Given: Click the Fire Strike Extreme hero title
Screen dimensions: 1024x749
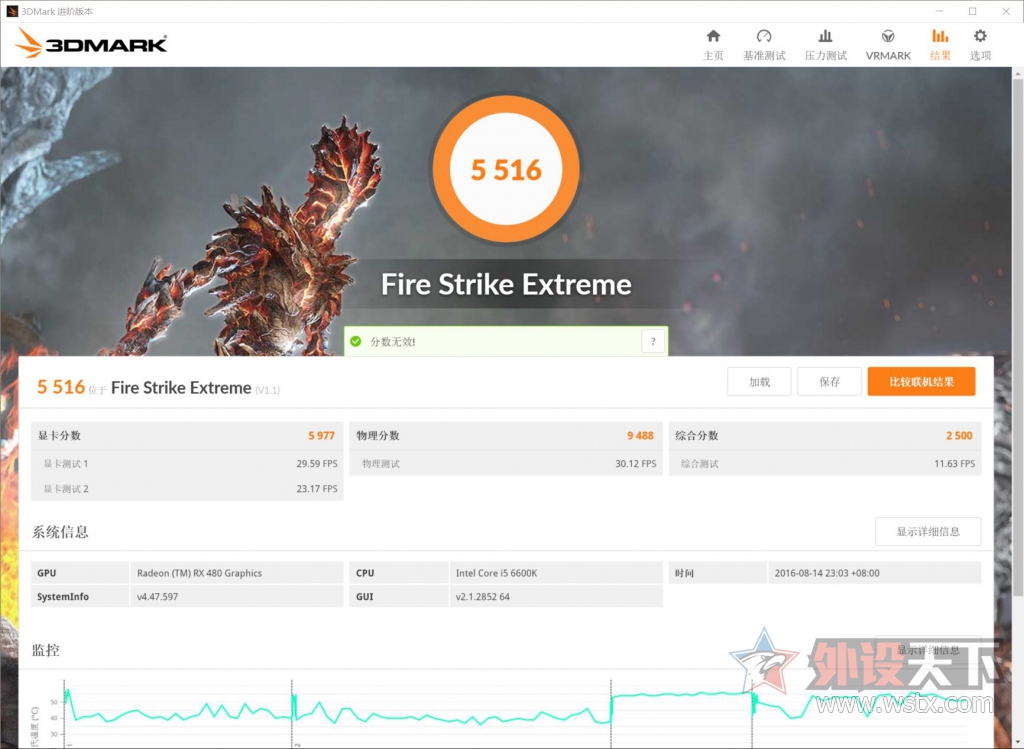Looking at the screenshot, I should pos(506,284).
